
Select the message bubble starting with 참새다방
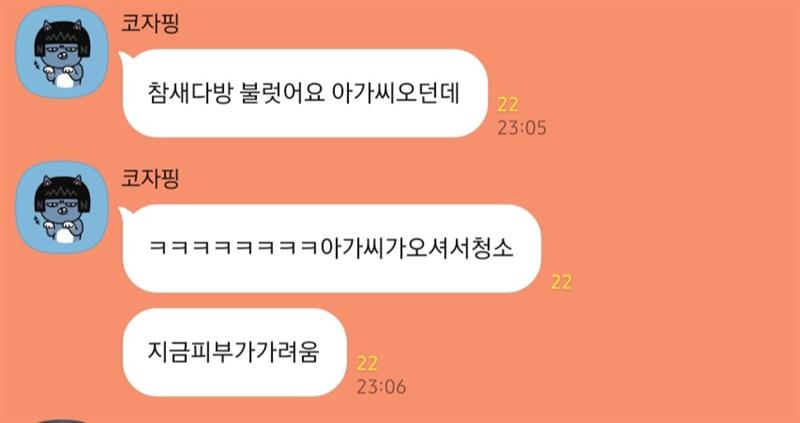(305, 93)
